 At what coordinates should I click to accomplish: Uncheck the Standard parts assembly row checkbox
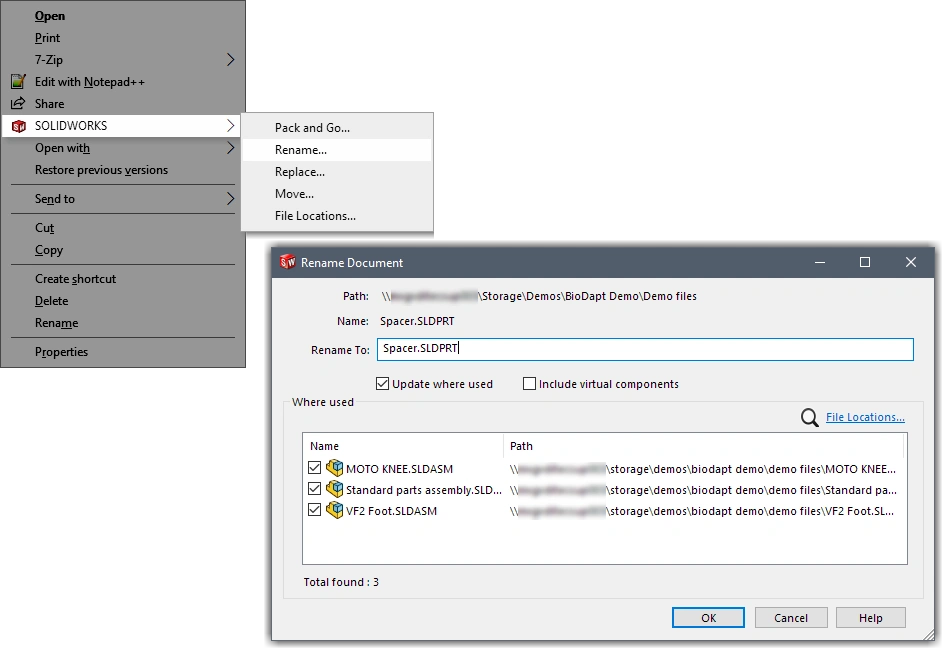(314, 489)
